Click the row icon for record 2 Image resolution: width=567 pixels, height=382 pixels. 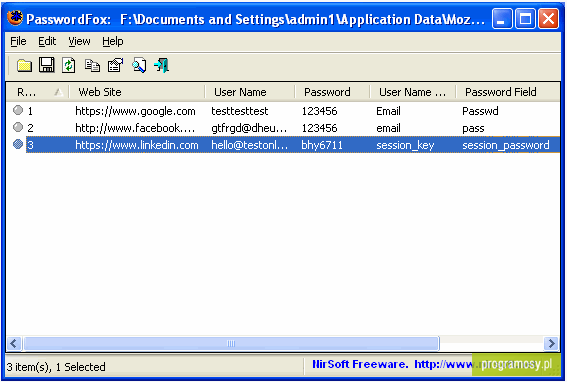click(18, 127)
